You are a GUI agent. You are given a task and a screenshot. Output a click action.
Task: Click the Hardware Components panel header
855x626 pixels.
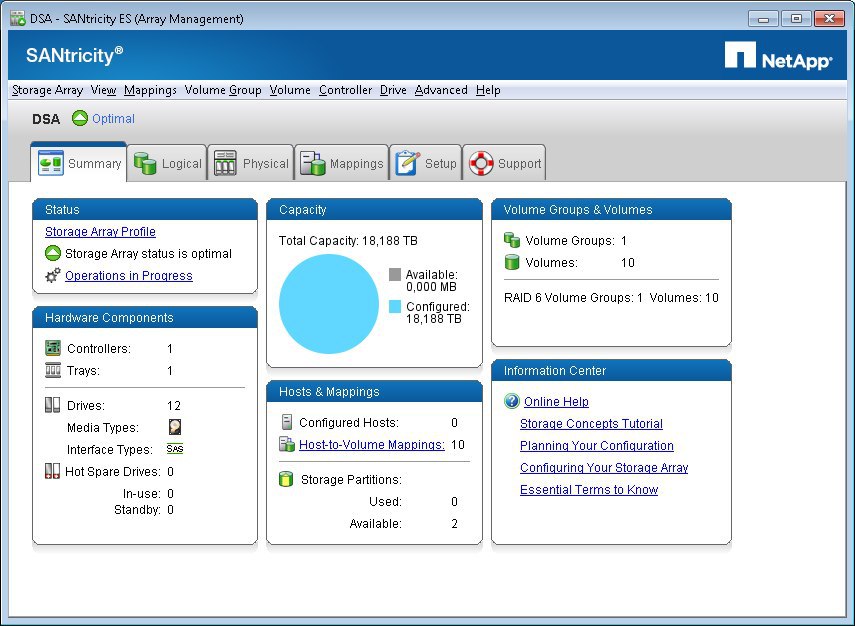144,317
